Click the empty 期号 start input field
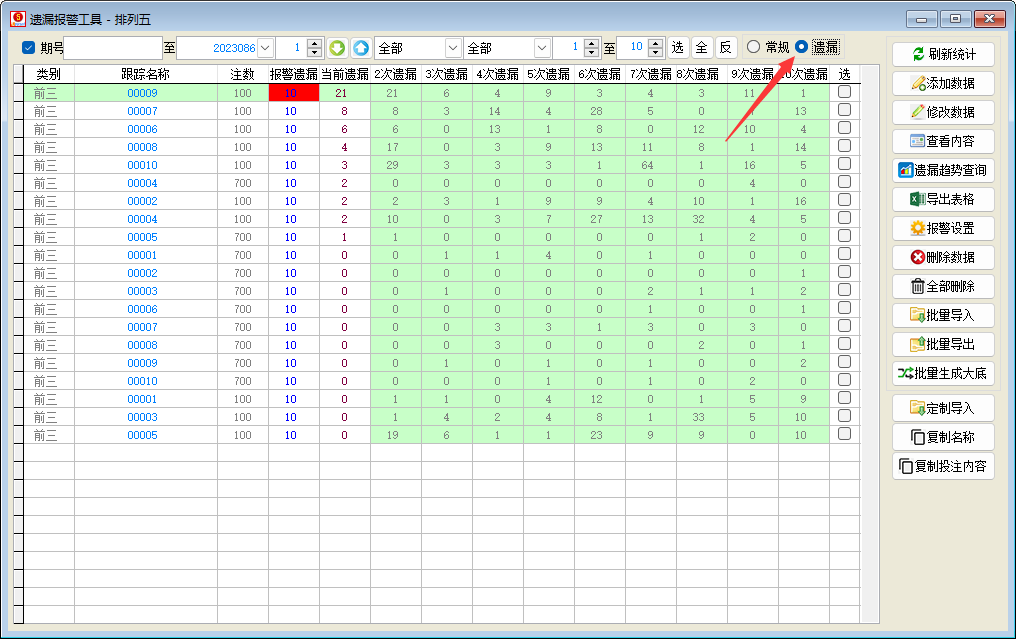Screen dimensions: 1016x639 112,48
